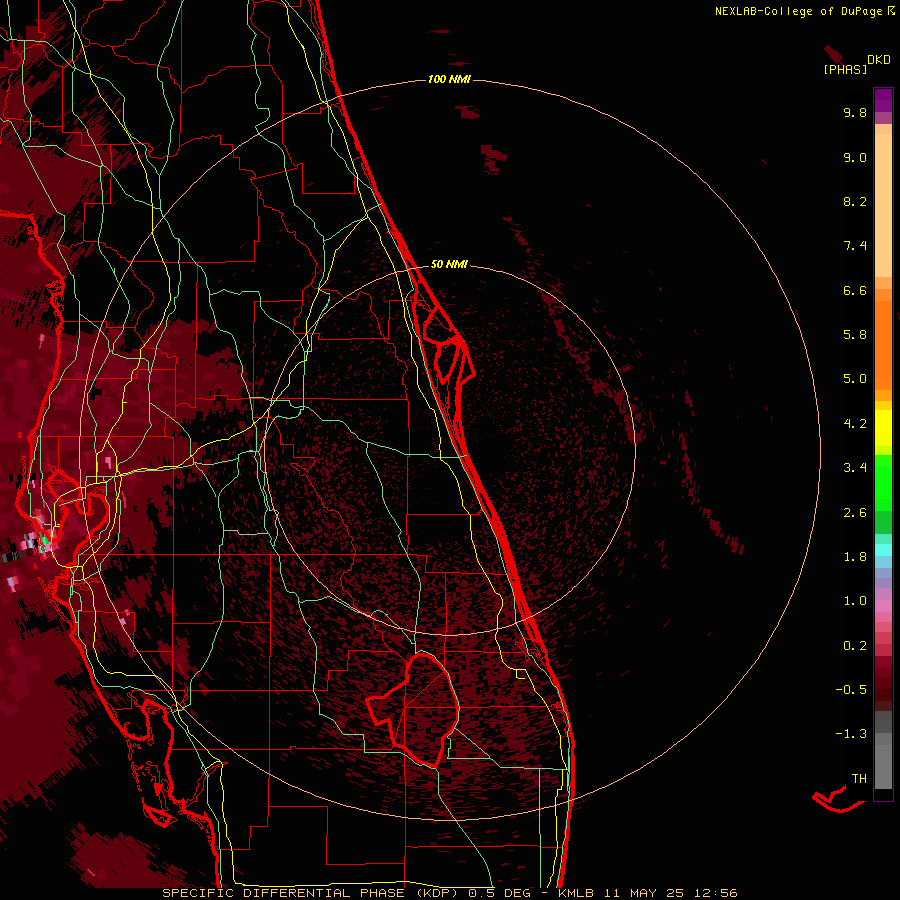Click the 50 NMI range ring label
The image size is (900, 900).
pyautogui.click(x=449, y=264)
